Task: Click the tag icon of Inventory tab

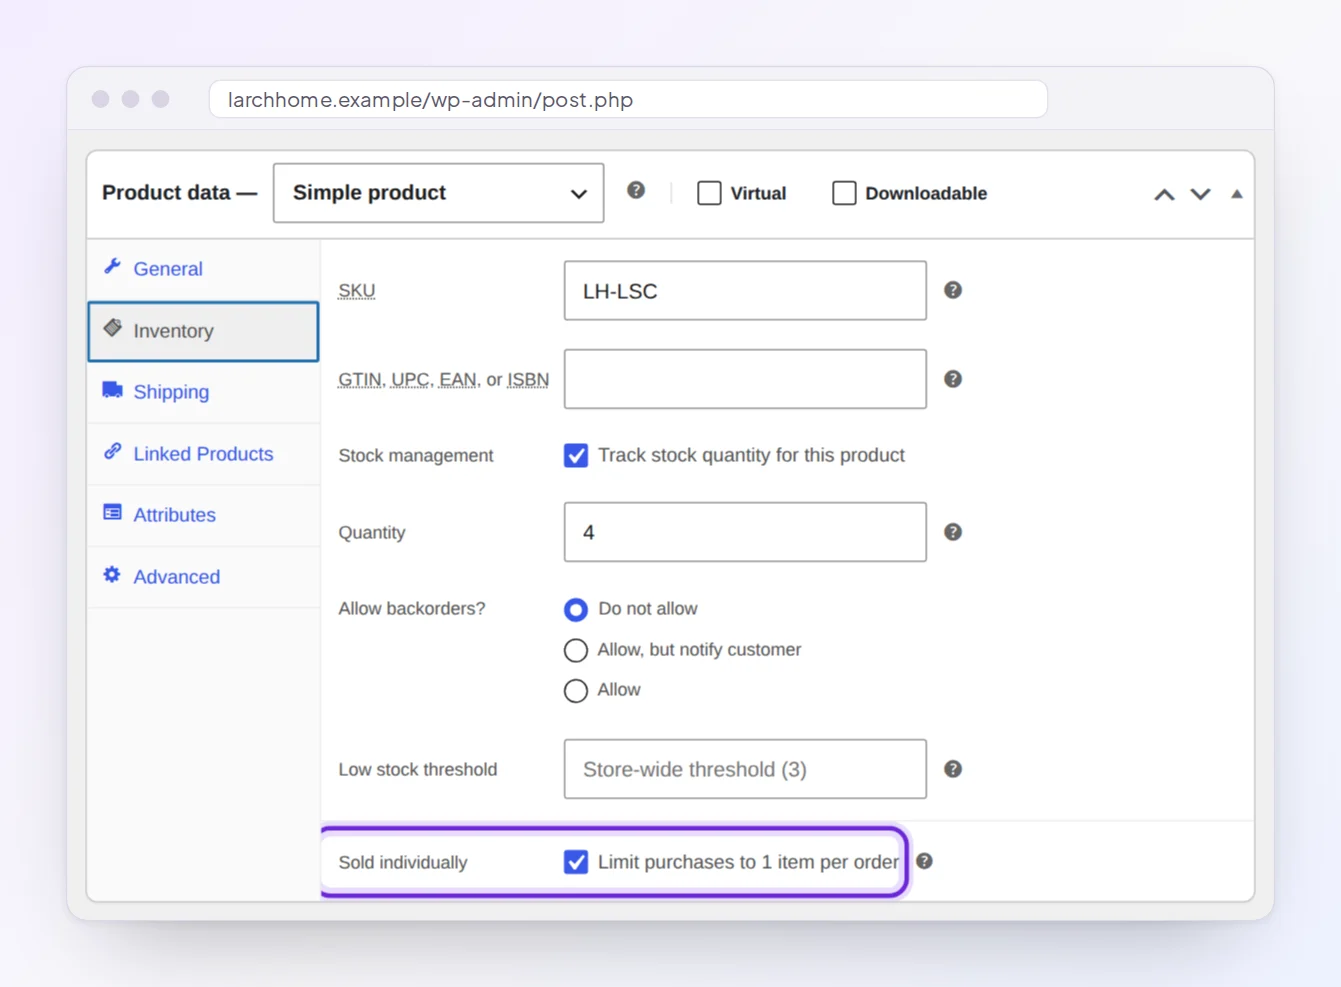Action: [x=112, y=328]
